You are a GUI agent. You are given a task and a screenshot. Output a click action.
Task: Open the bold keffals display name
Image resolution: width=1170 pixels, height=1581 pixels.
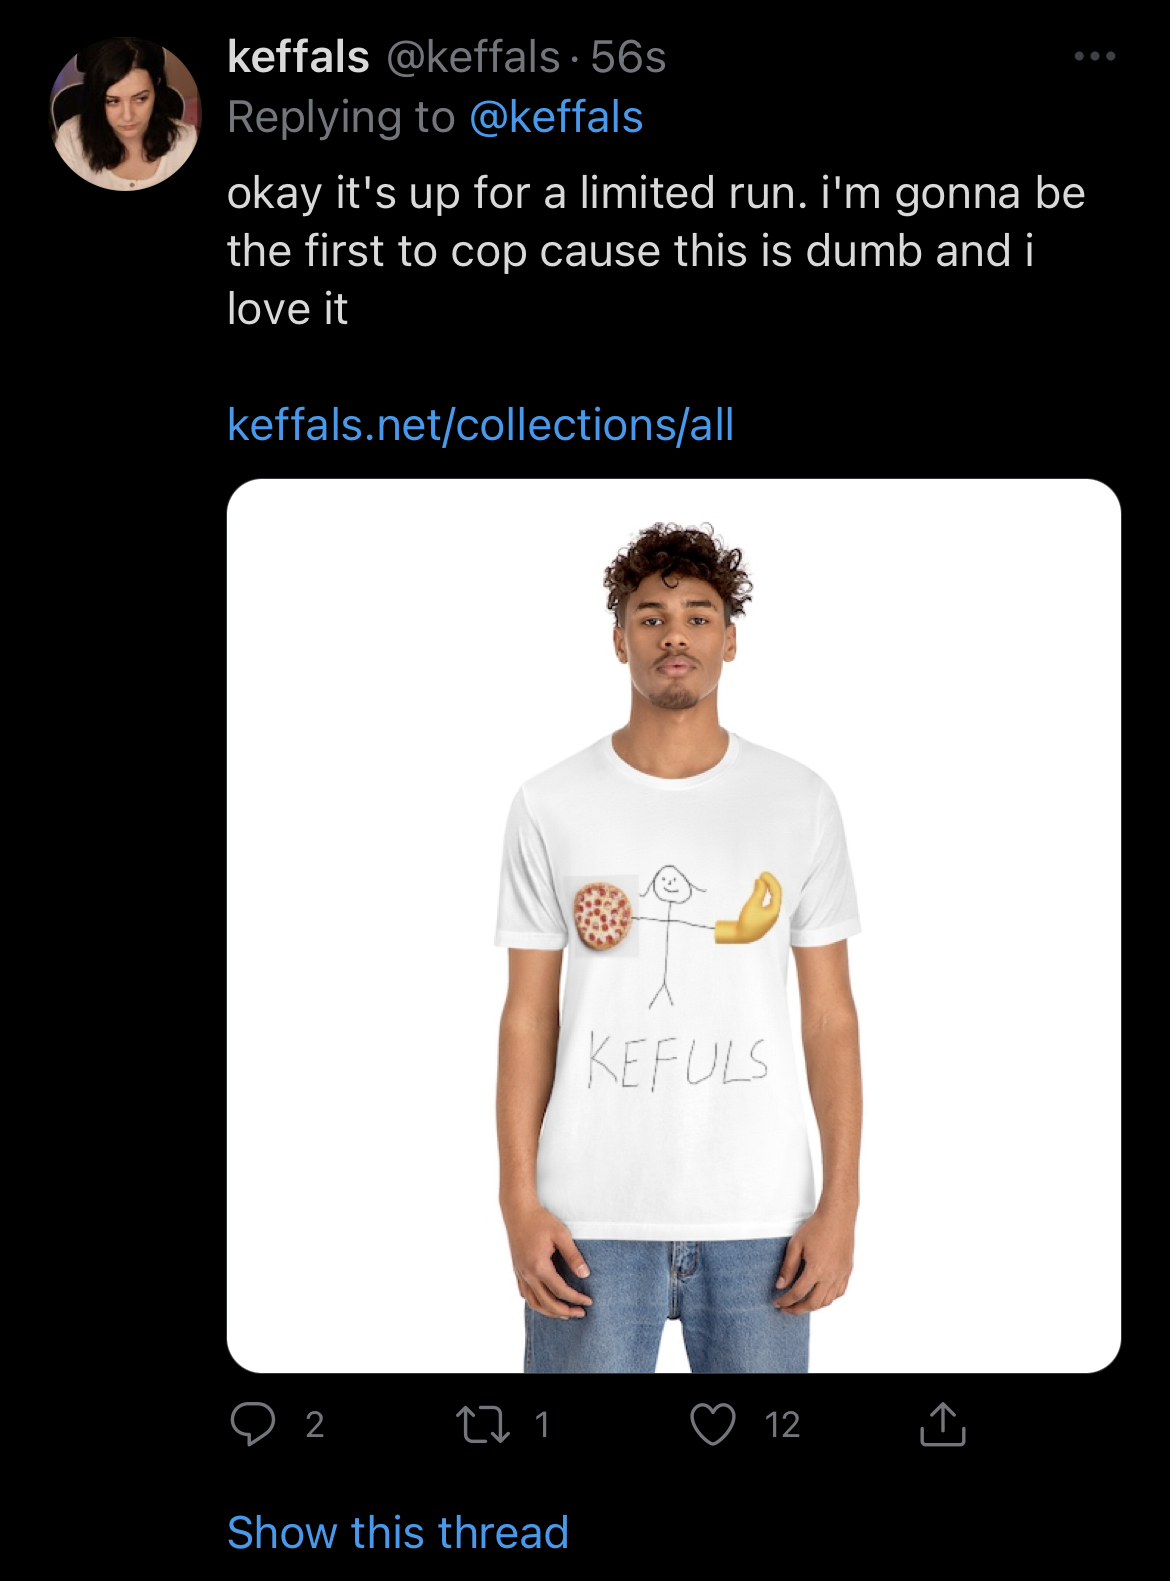(x=299, y=56)
